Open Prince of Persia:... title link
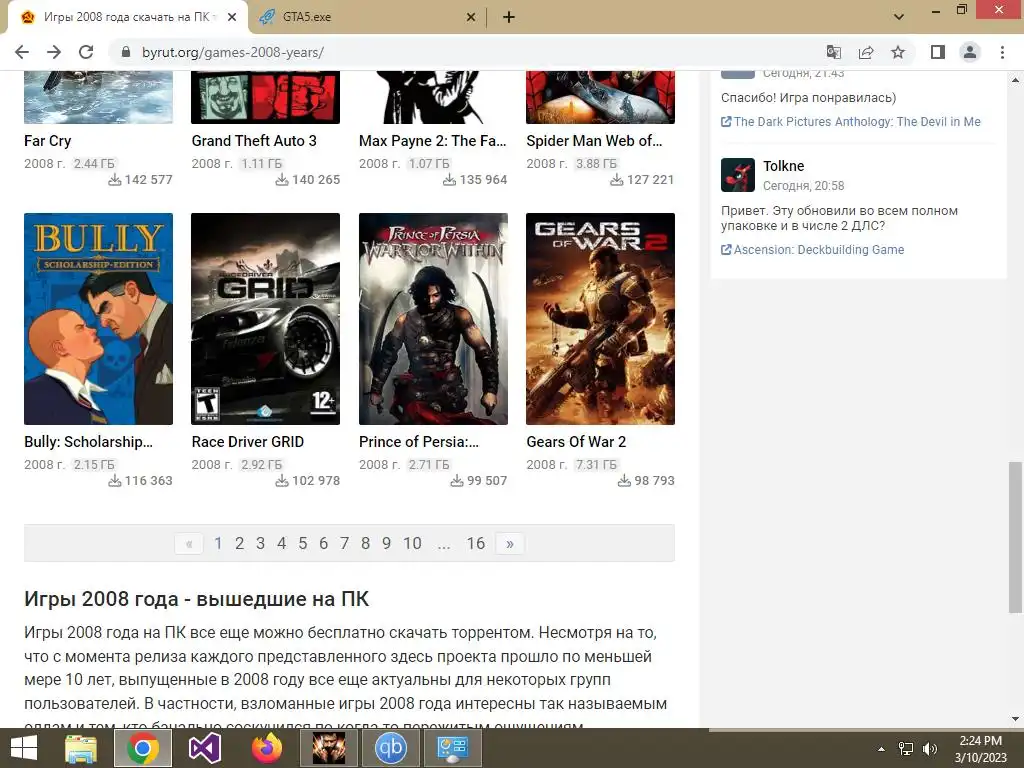1024x768 pixels. tap(419, 442)
